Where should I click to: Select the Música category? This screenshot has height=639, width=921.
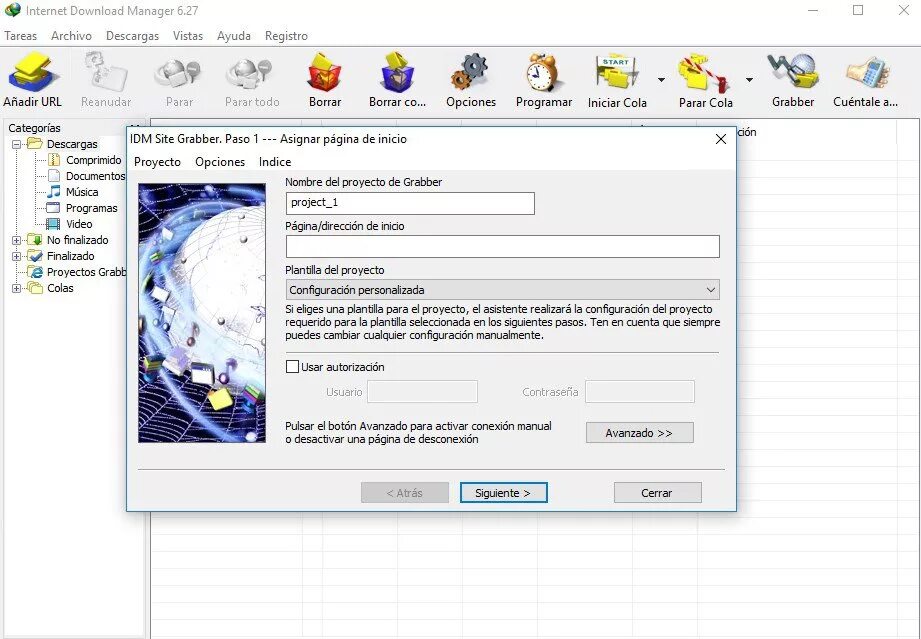pos(81,192)
